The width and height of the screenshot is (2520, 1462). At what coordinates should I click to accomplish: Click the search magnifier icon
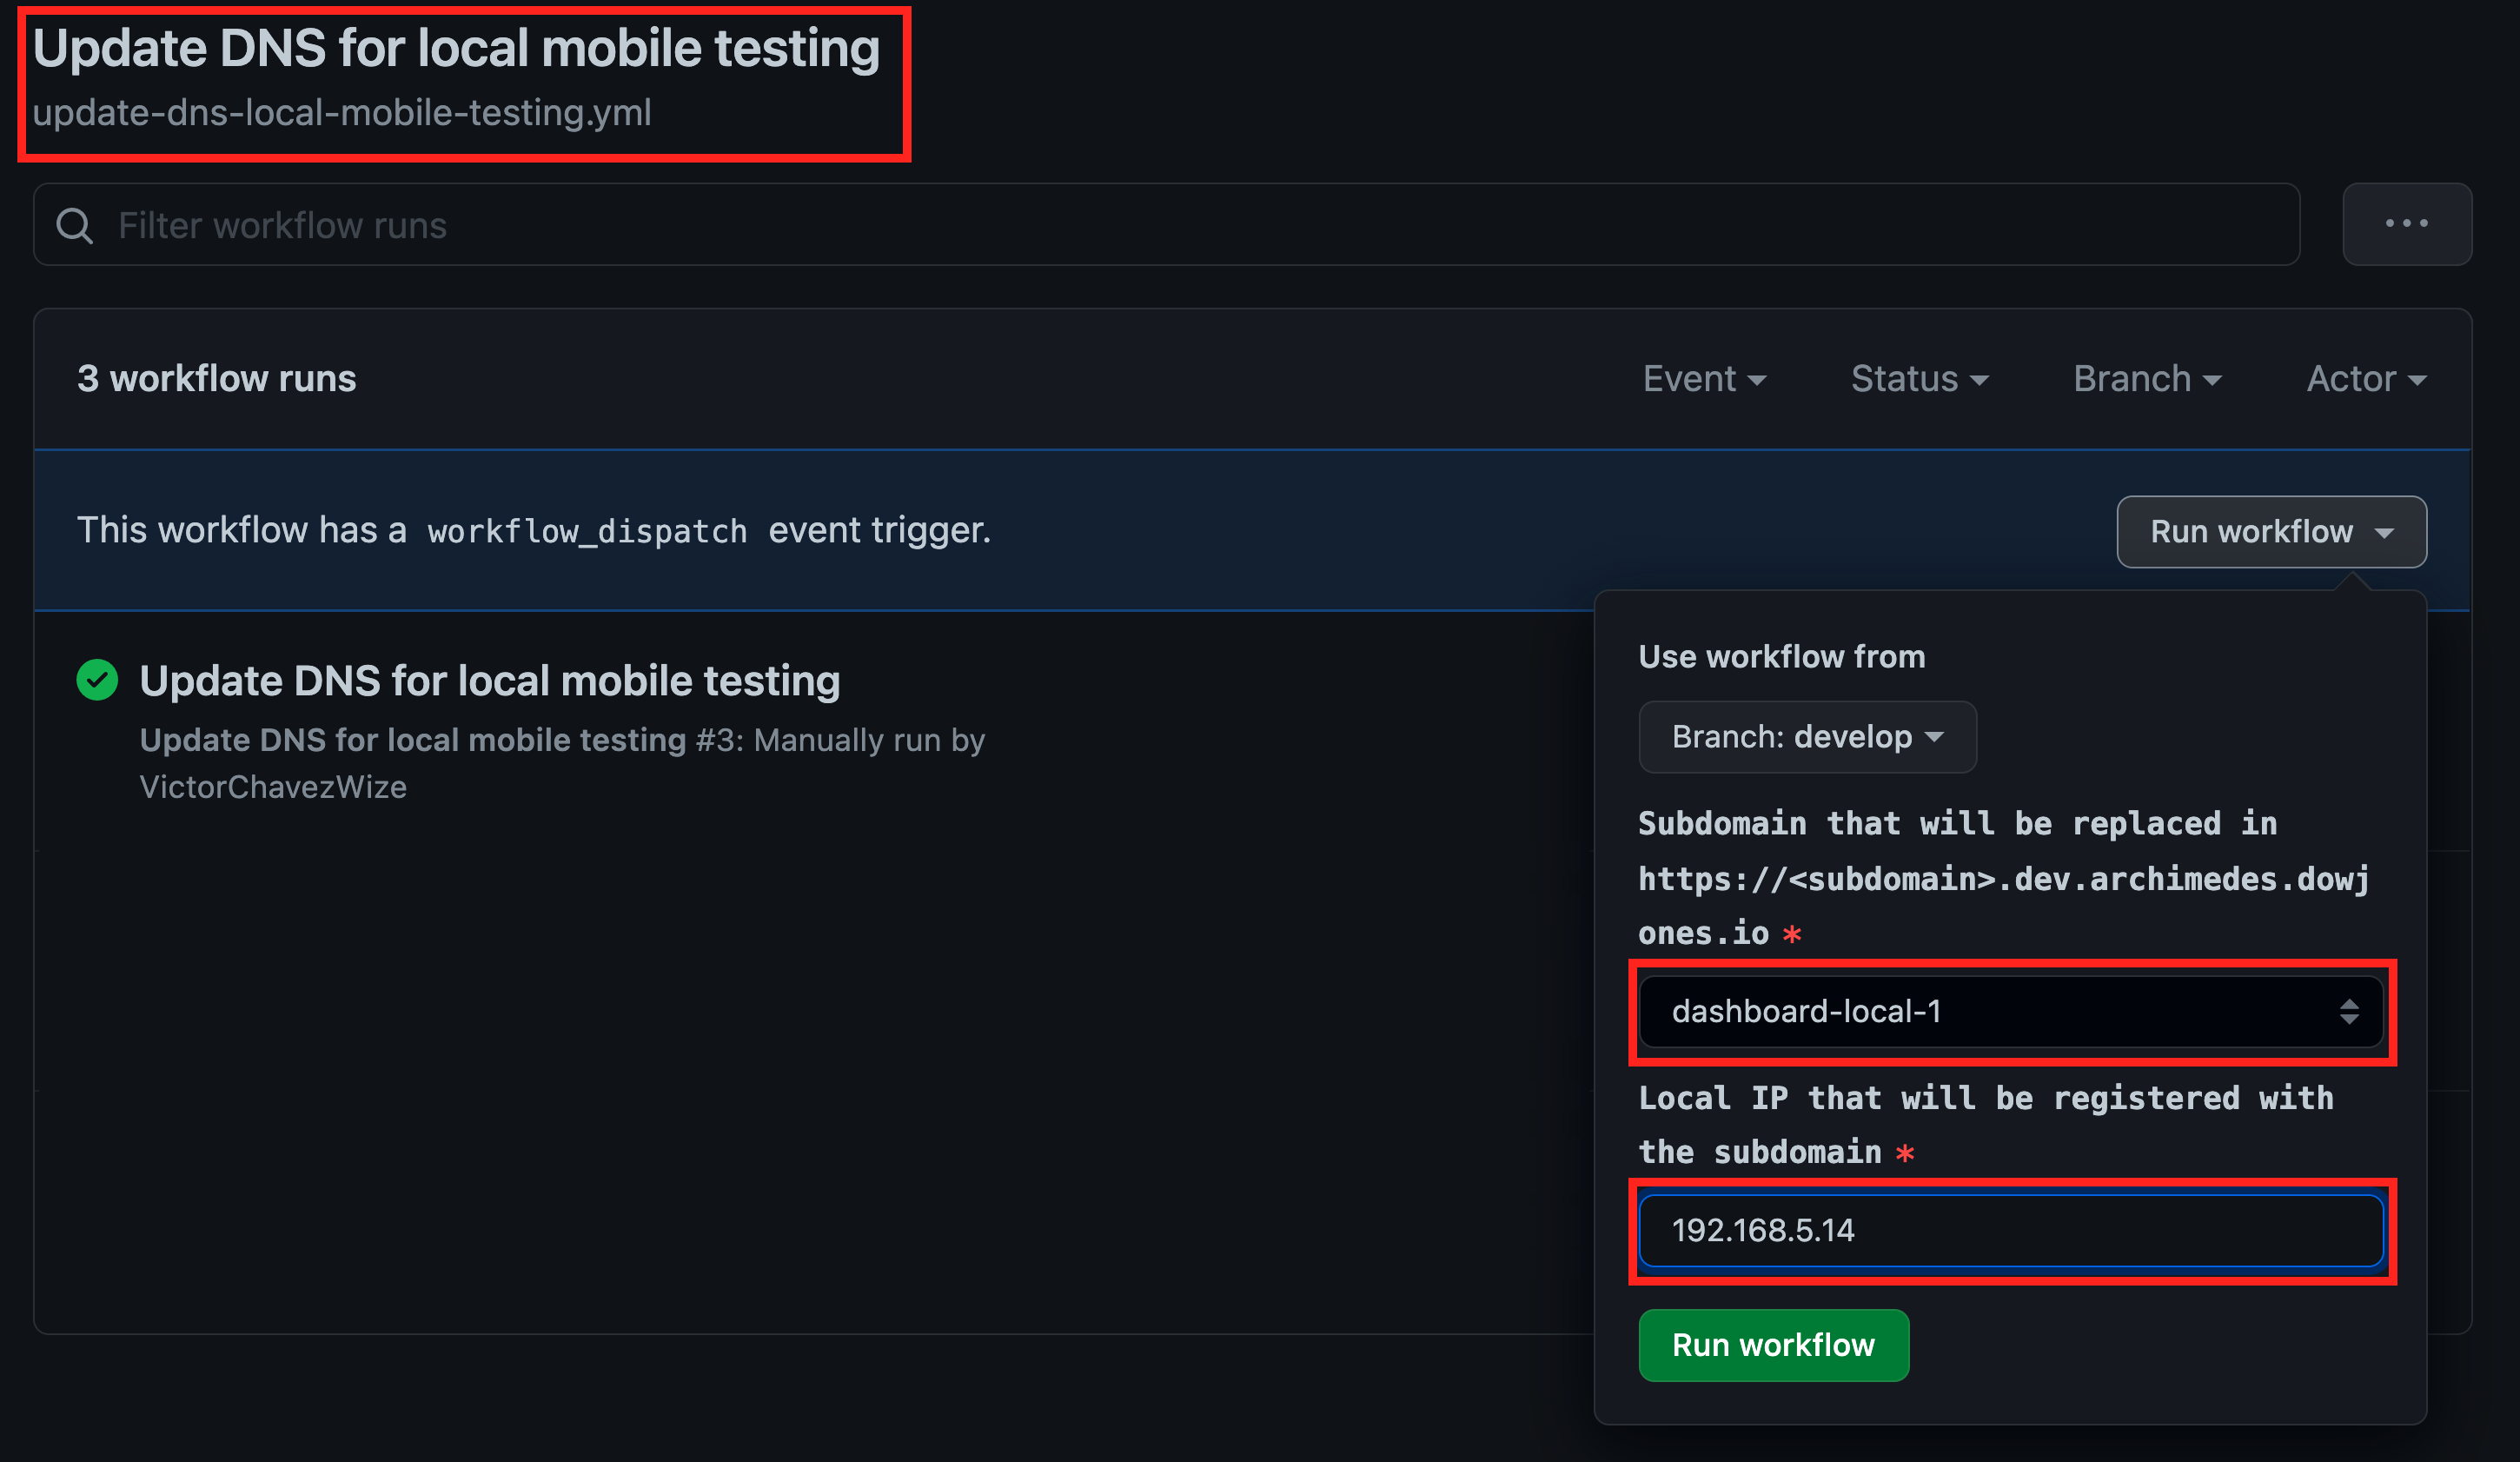74,226
